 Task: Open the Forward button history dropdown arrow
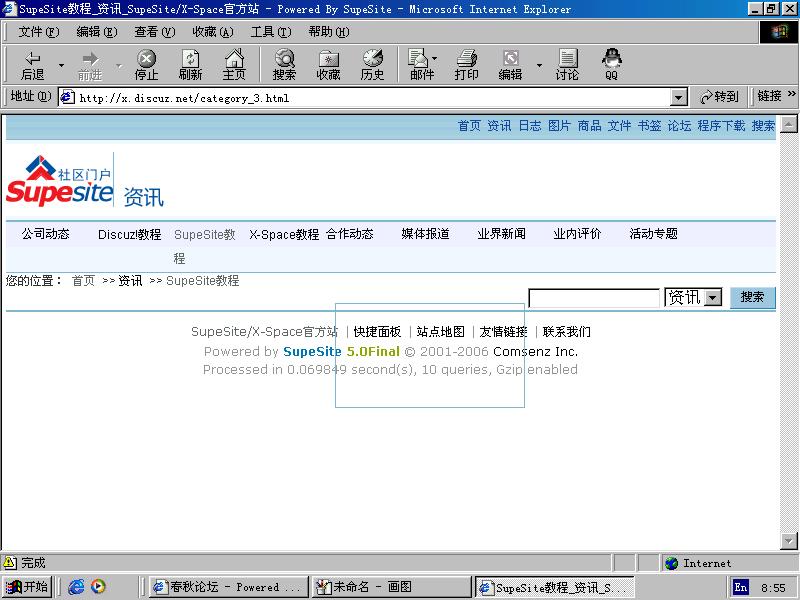pos(119,65)
